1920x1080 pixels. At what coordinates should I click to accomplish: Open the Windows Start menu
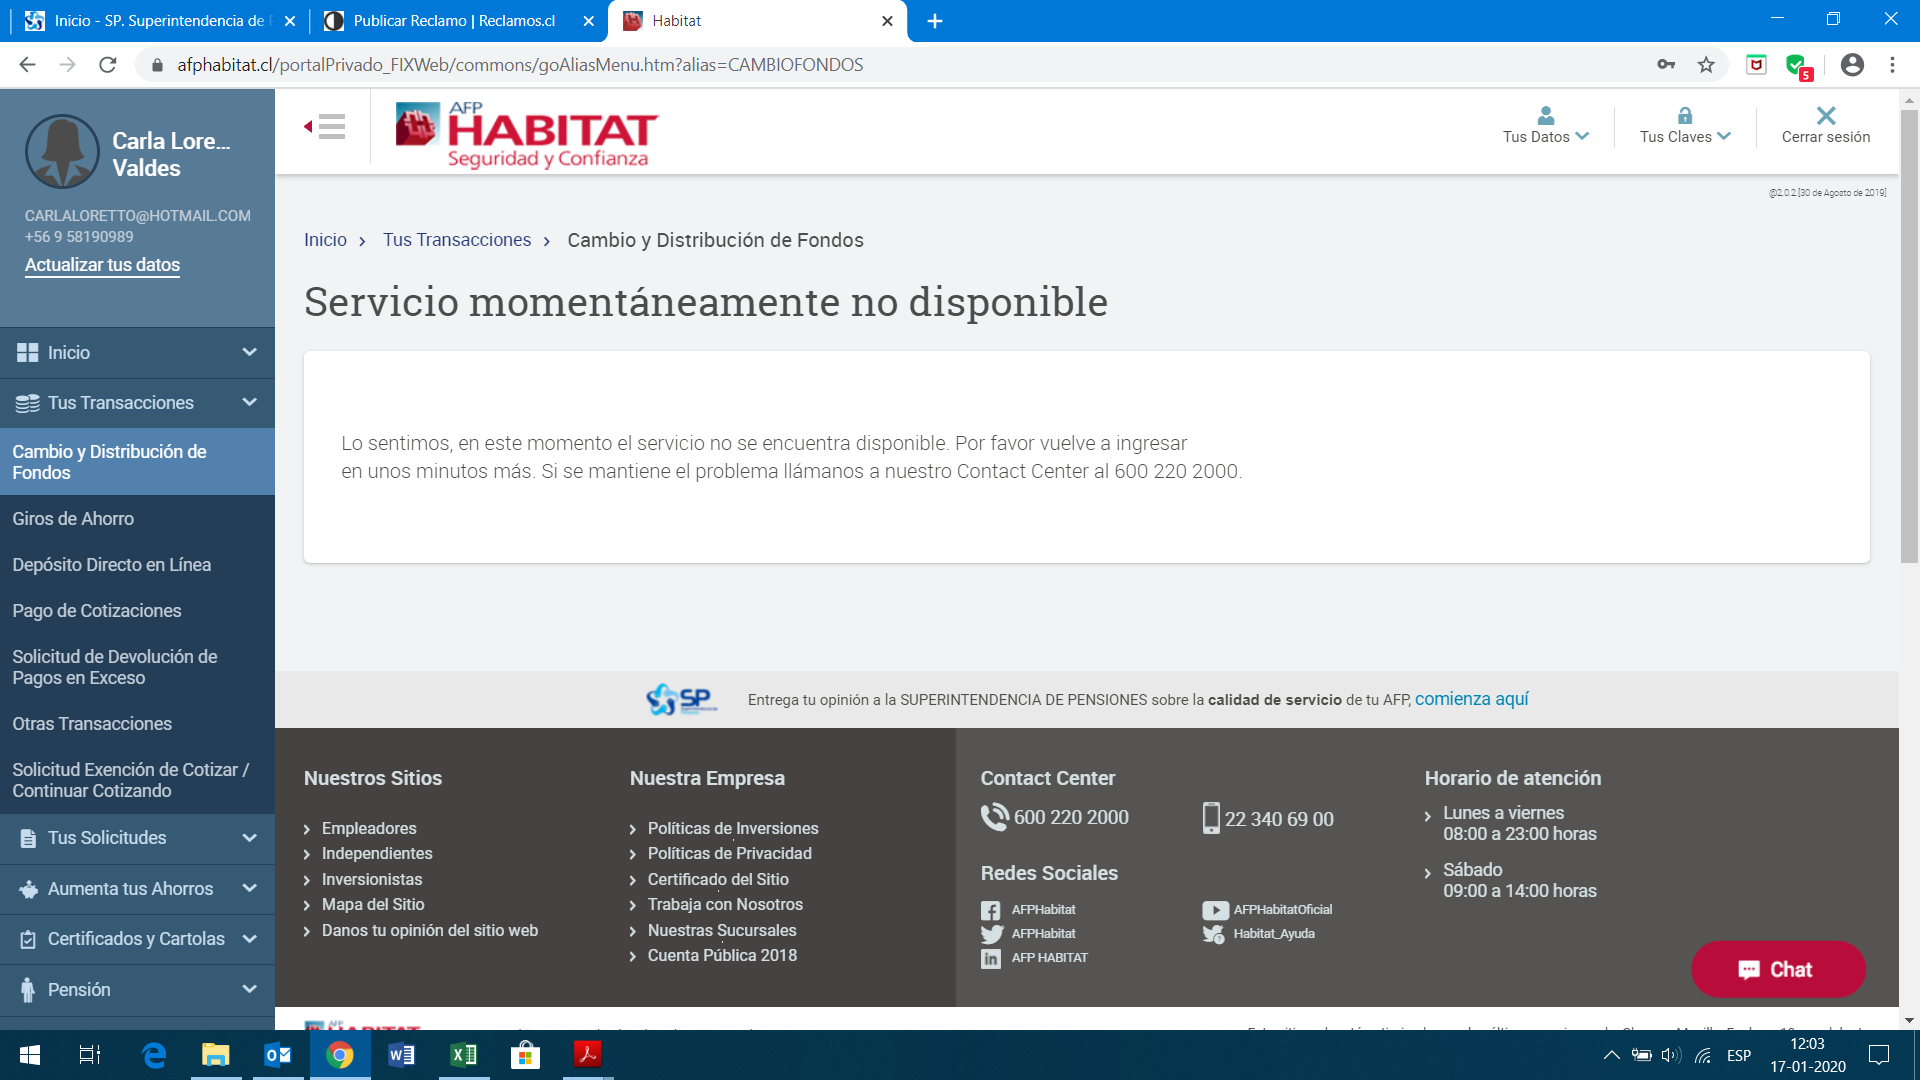(x=30, y=1055)
